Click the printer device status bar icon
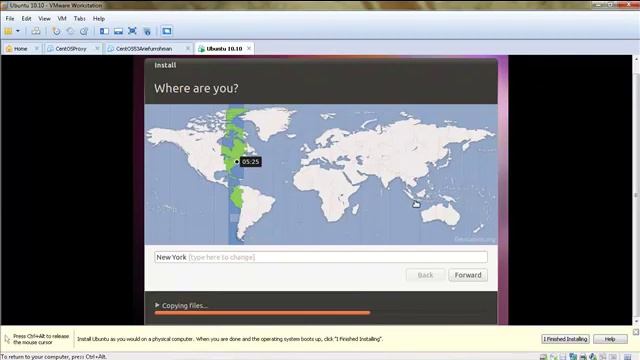640x360 pixels. (583, 357)
